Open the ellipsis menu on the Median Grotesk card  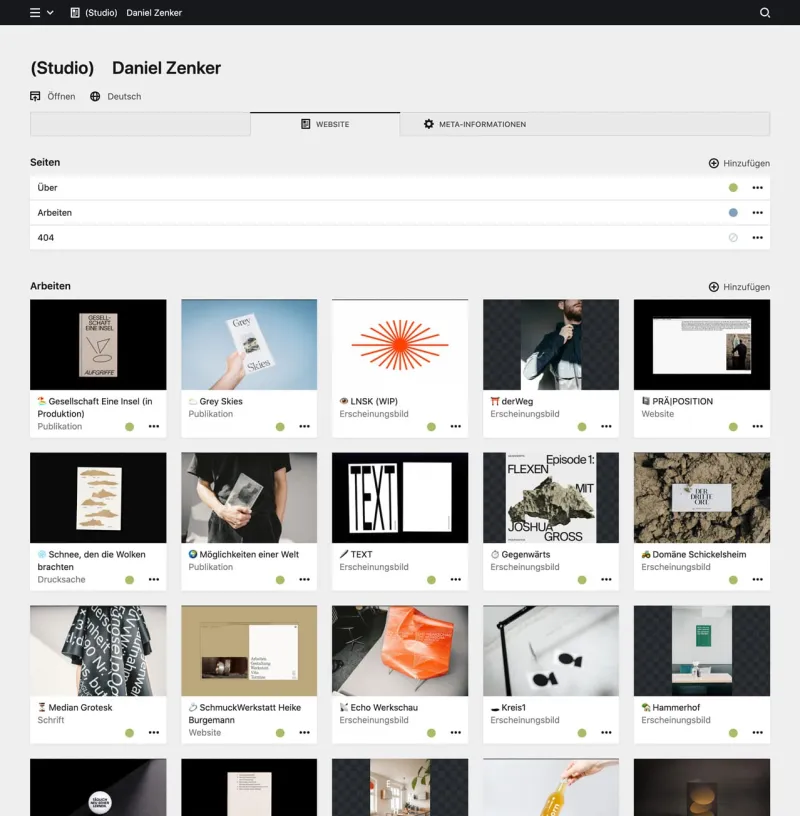coord(154,732)
